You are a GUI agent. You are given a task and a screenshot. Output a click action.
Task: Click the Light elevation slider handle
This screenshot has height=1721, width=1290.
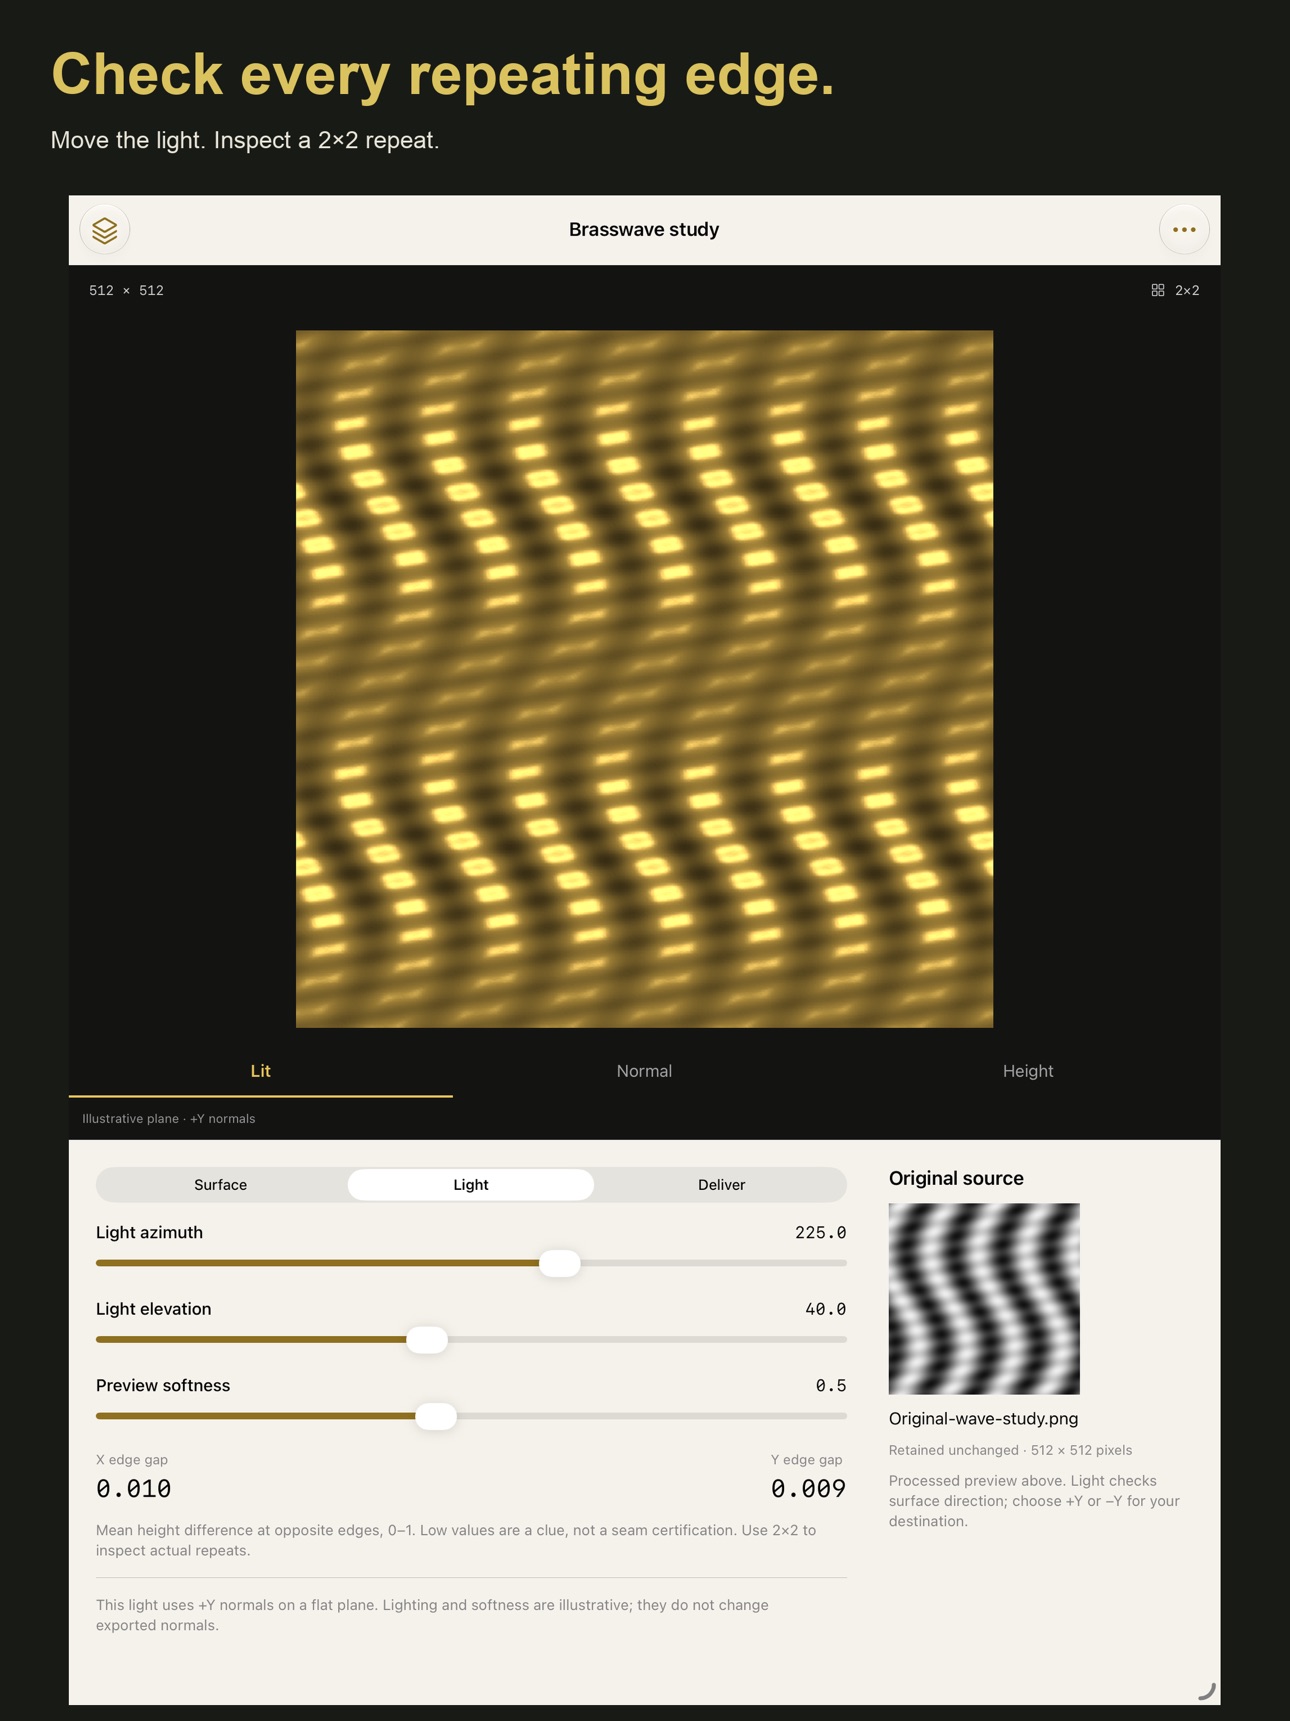click(x=427, y=1340)
